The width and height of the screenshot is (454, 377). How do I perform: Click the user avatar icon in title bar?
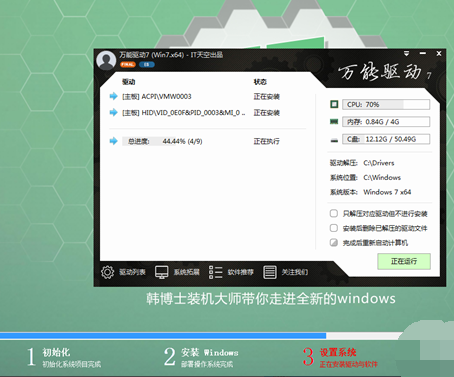[106, 60]
